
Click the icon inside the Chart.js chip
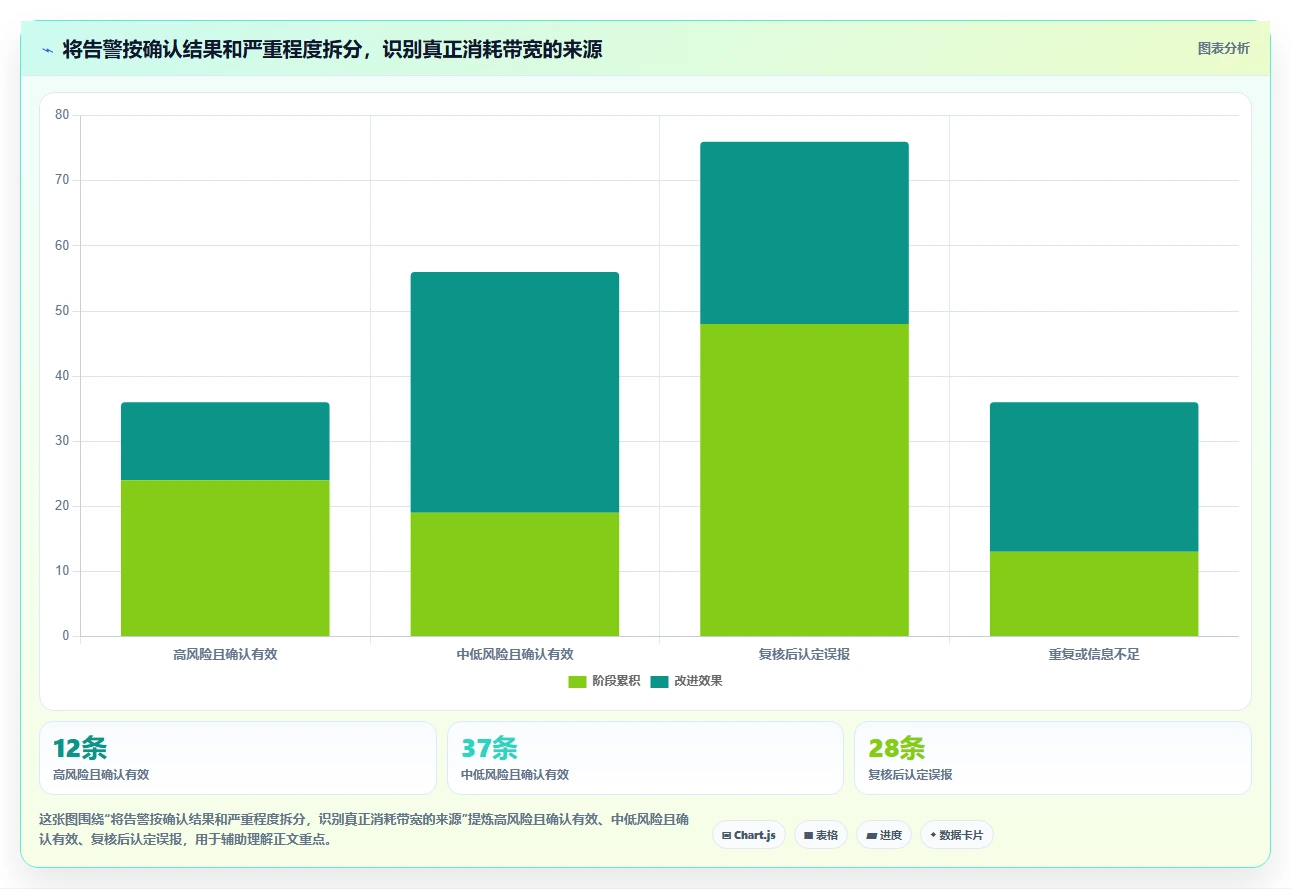[x=726, y=835]
